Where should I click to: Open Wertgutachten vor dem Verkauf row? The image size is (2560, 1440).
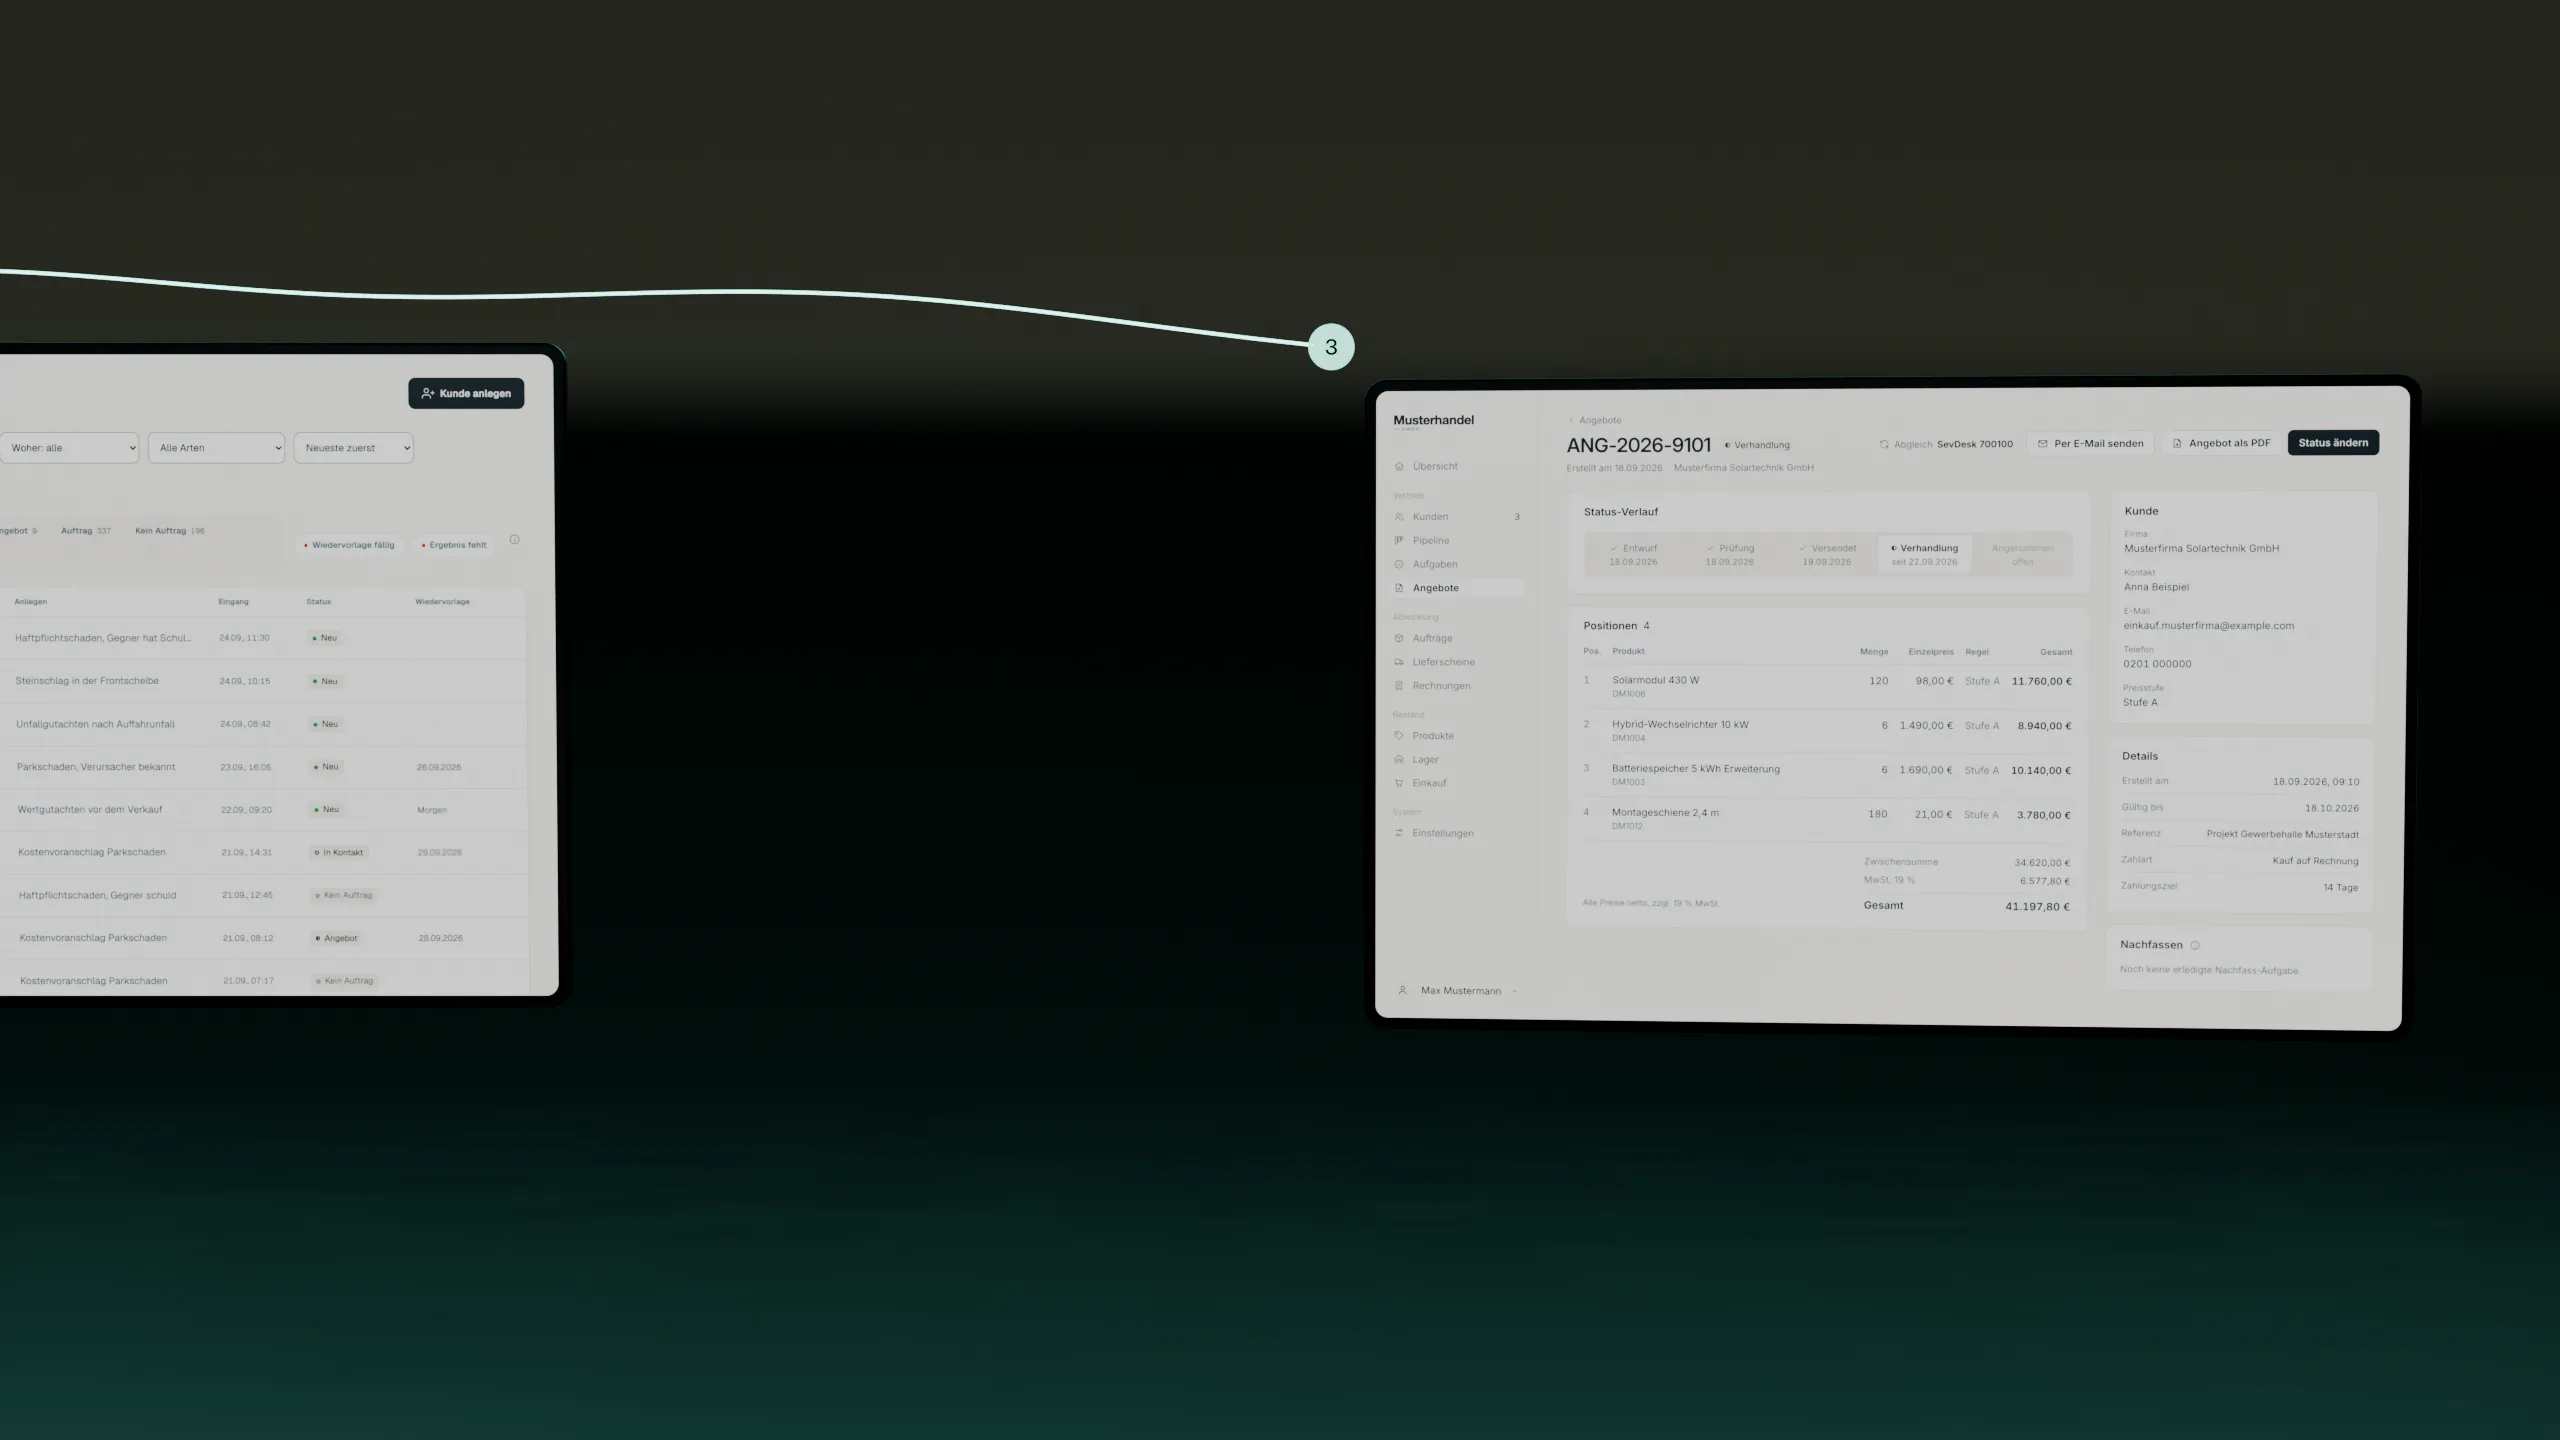263,810
